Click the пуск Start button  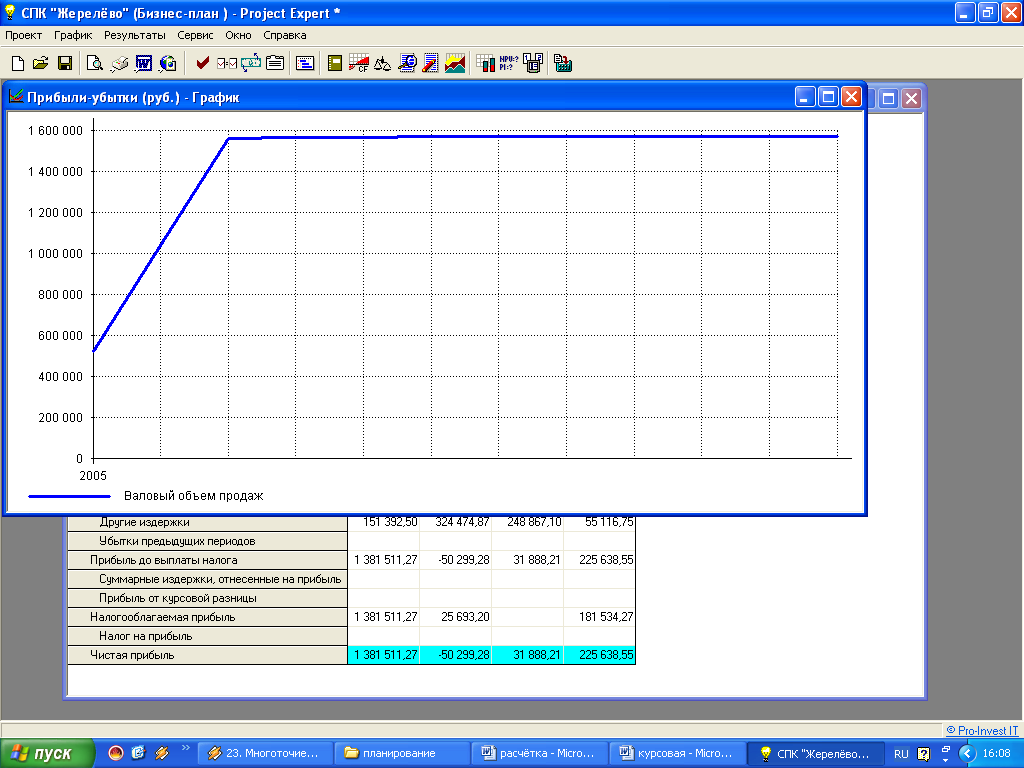[47, 753]
